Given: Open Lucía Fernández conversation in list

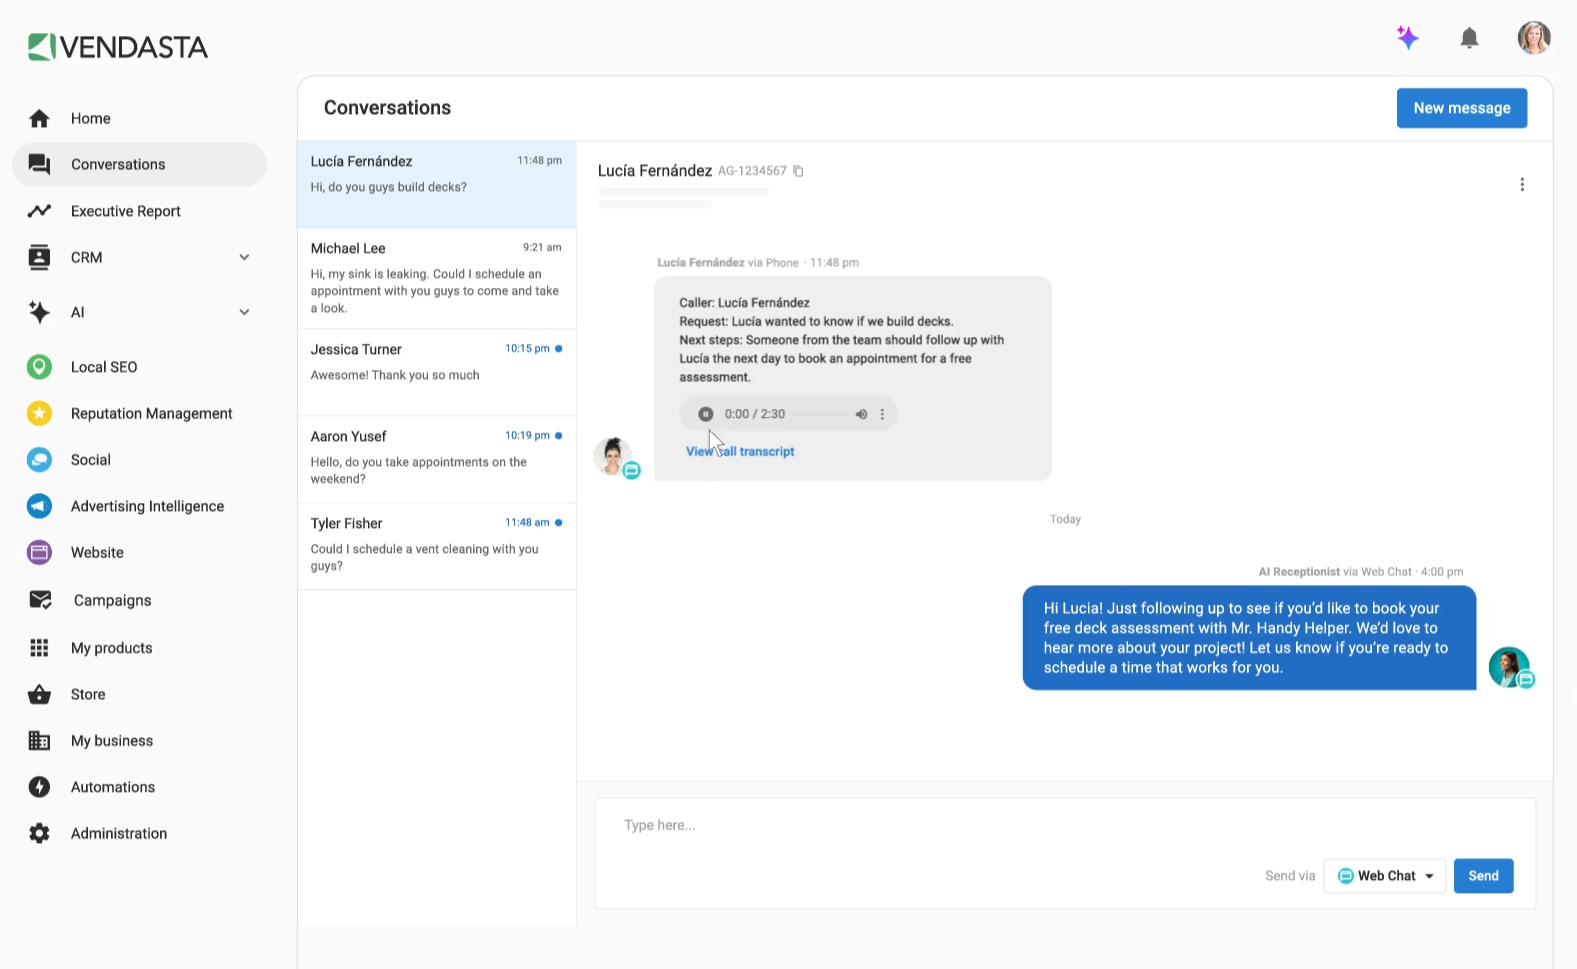Looking at the screenshot, I should pyautogui.click(x=437, y=185).
